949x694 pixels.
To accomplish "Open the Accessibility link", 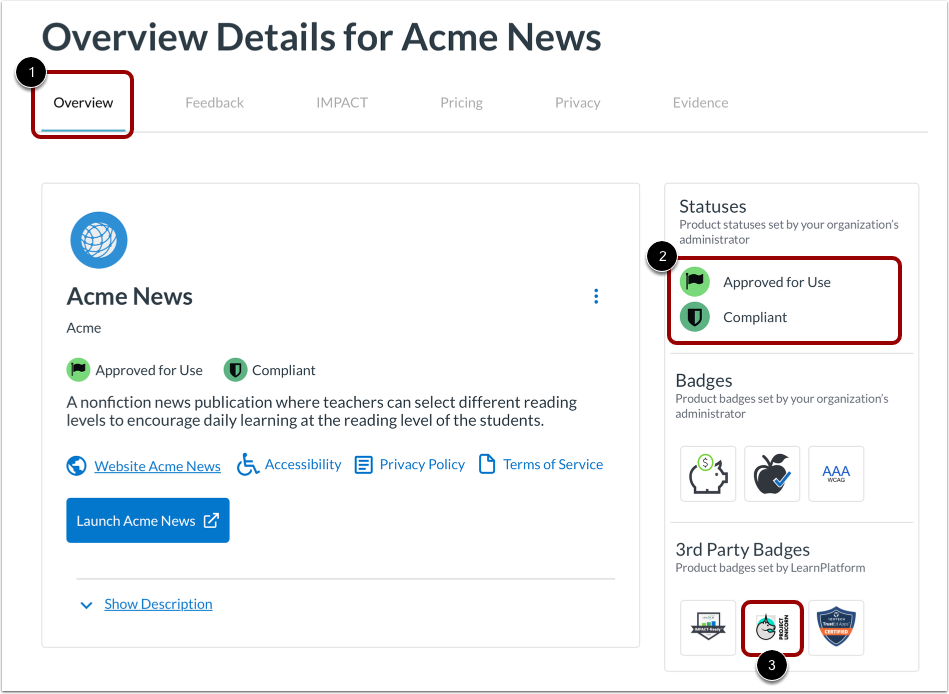I will click(303, 464).
